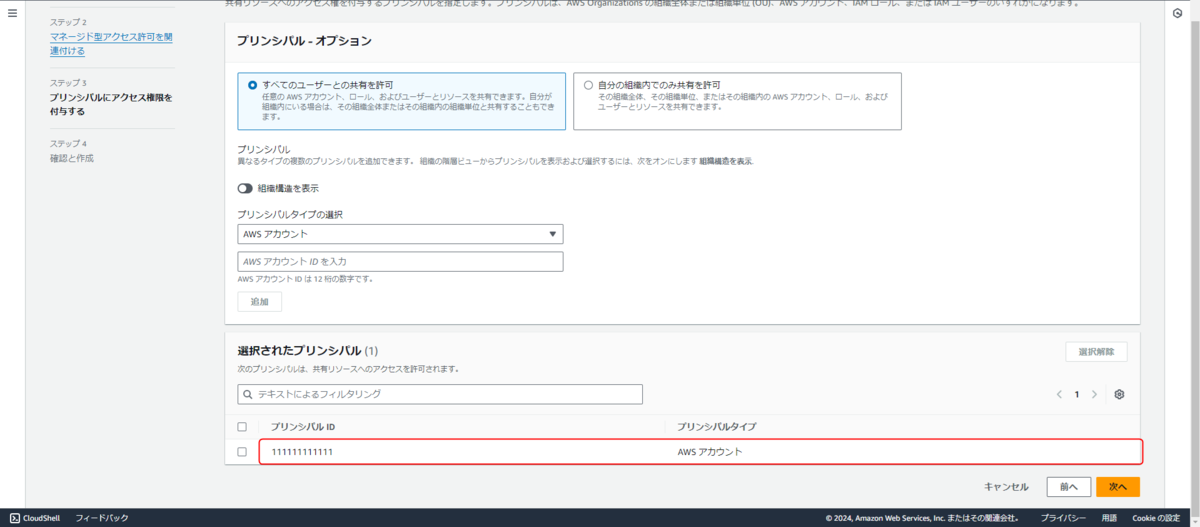The image size is (1200, 527).
Task: Open the hamburger navigation menu
Action: (12, 14)
